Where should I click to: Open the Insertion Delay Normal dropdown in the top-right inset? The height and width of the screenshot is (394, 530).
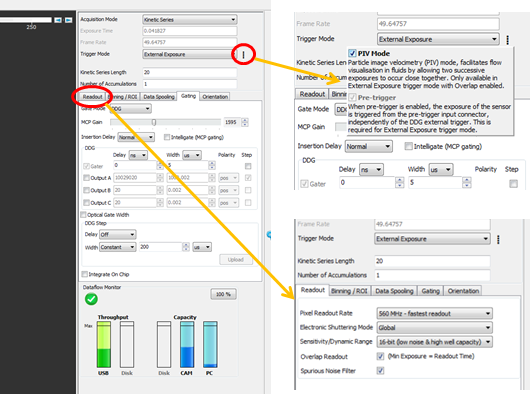point(368,147)
